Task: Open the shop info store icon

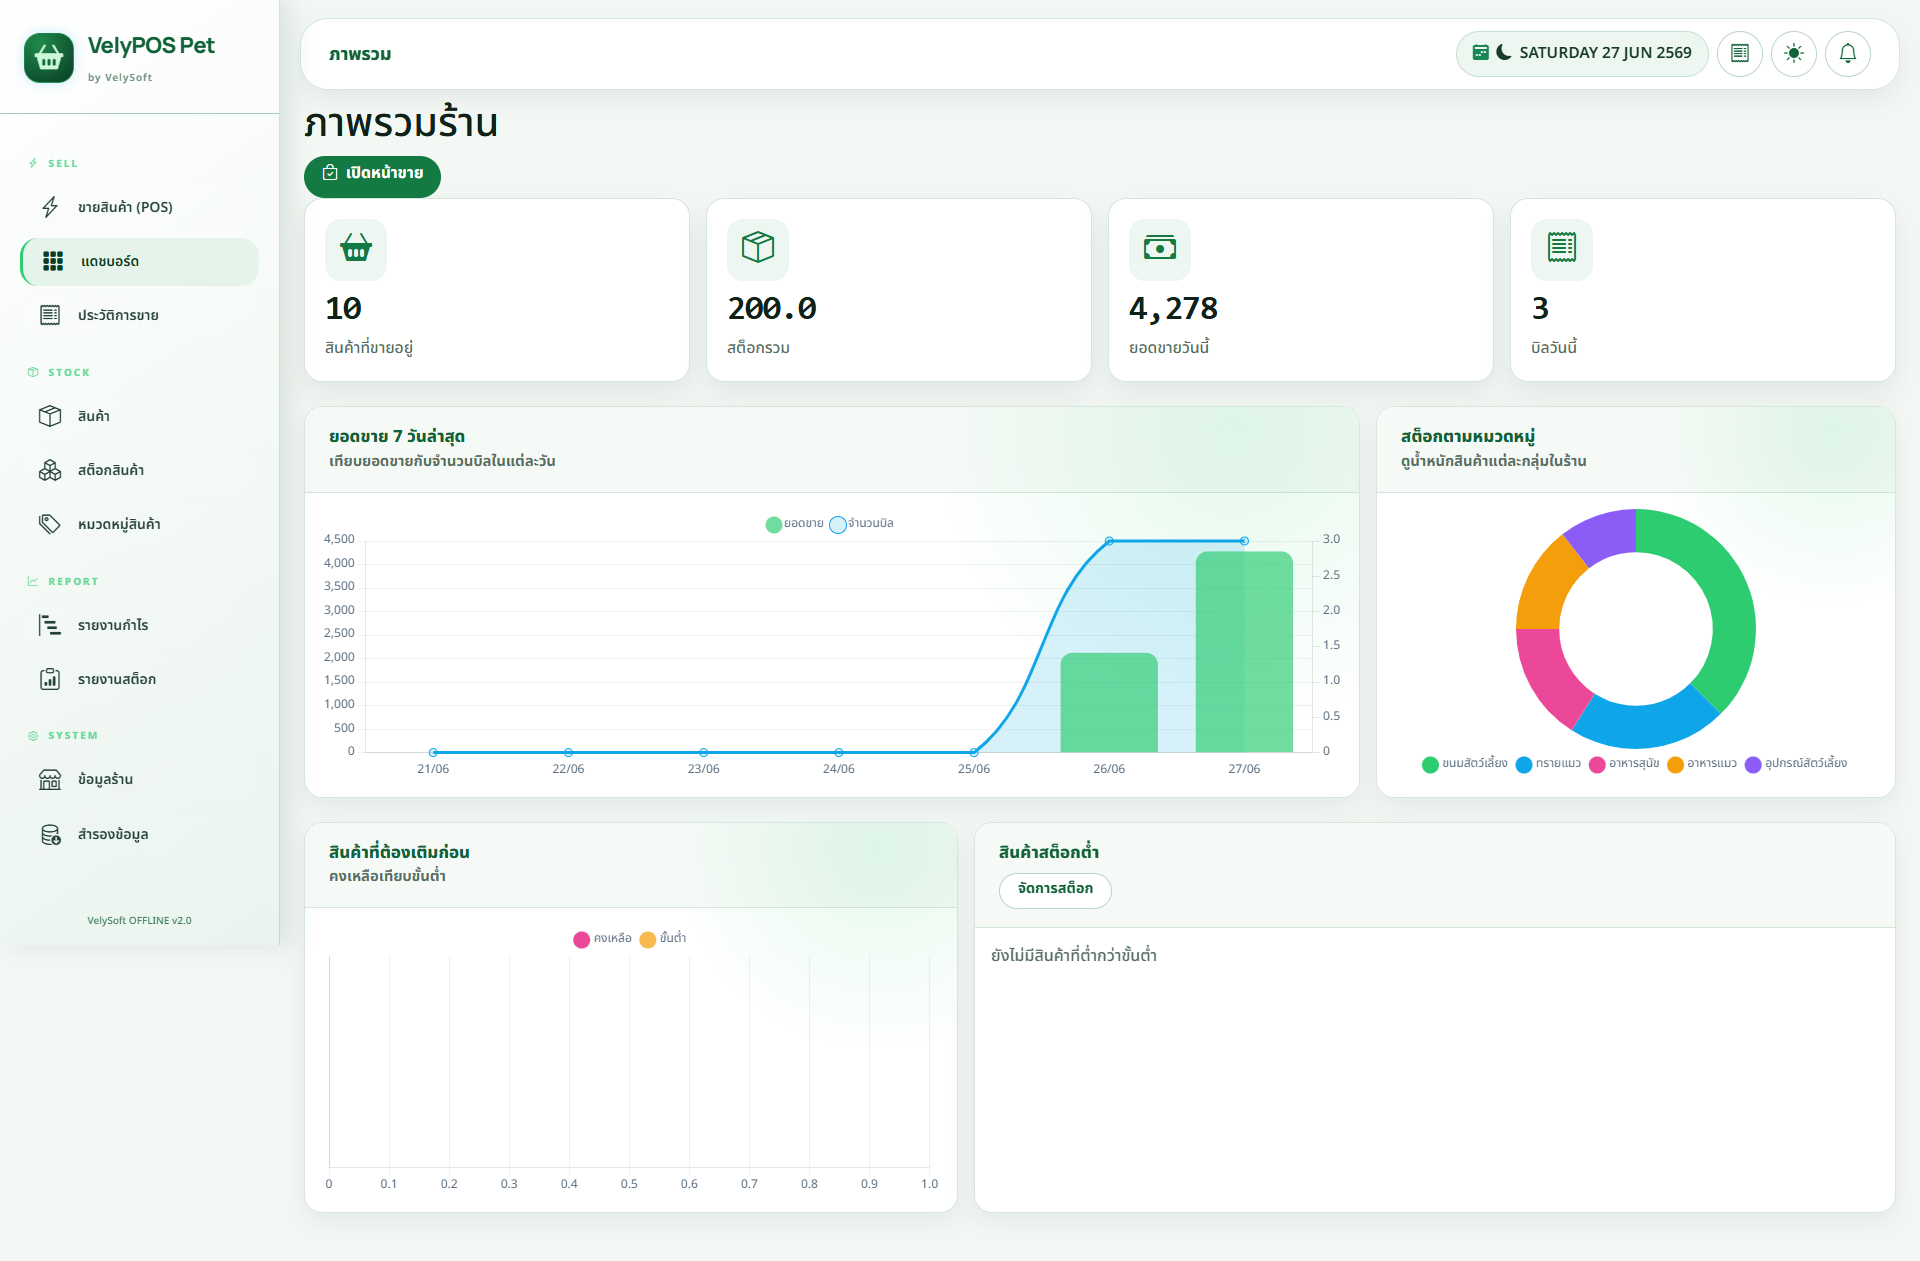Action: 50,779
